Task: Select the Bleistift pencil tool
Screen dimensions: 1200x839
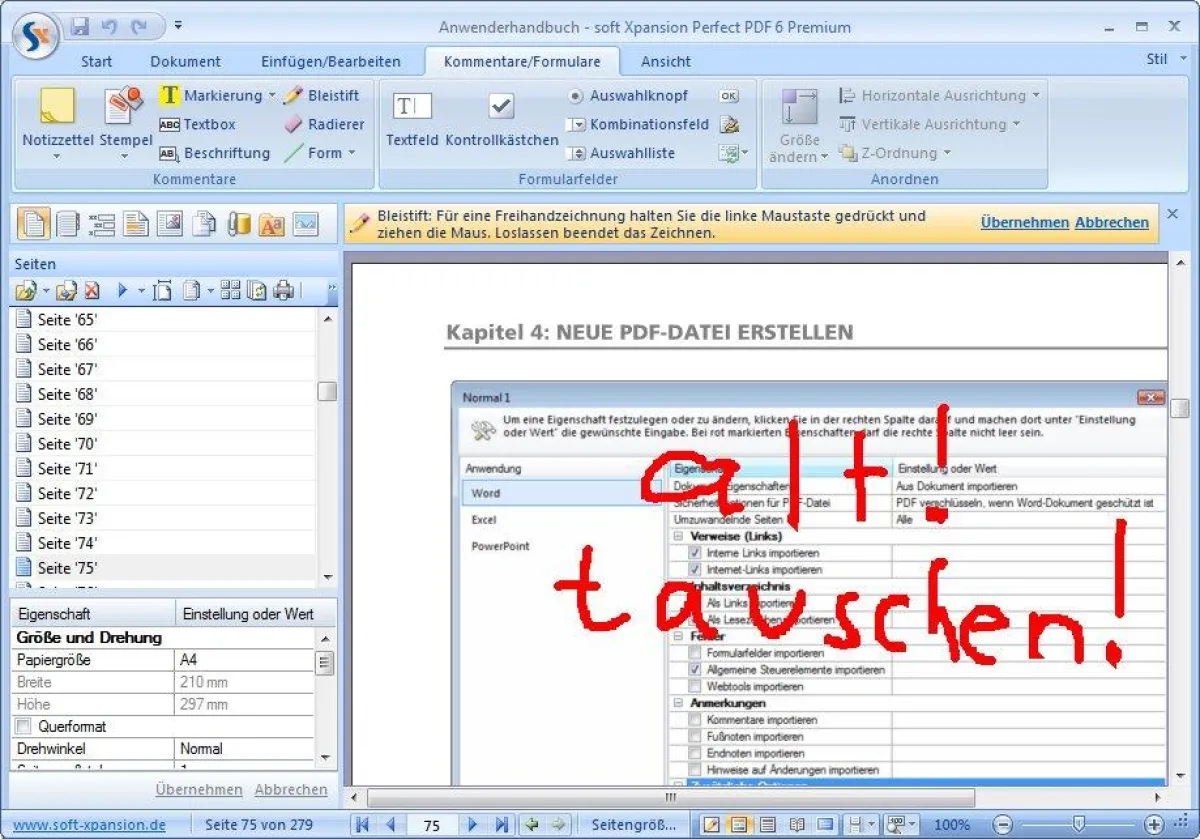Action: point(322,96)
